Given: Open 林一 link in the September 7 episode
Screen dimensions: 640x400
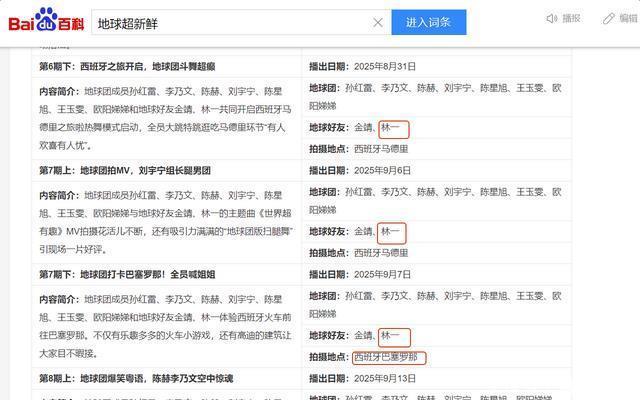Looking at the screenshot, I should 392,336.
